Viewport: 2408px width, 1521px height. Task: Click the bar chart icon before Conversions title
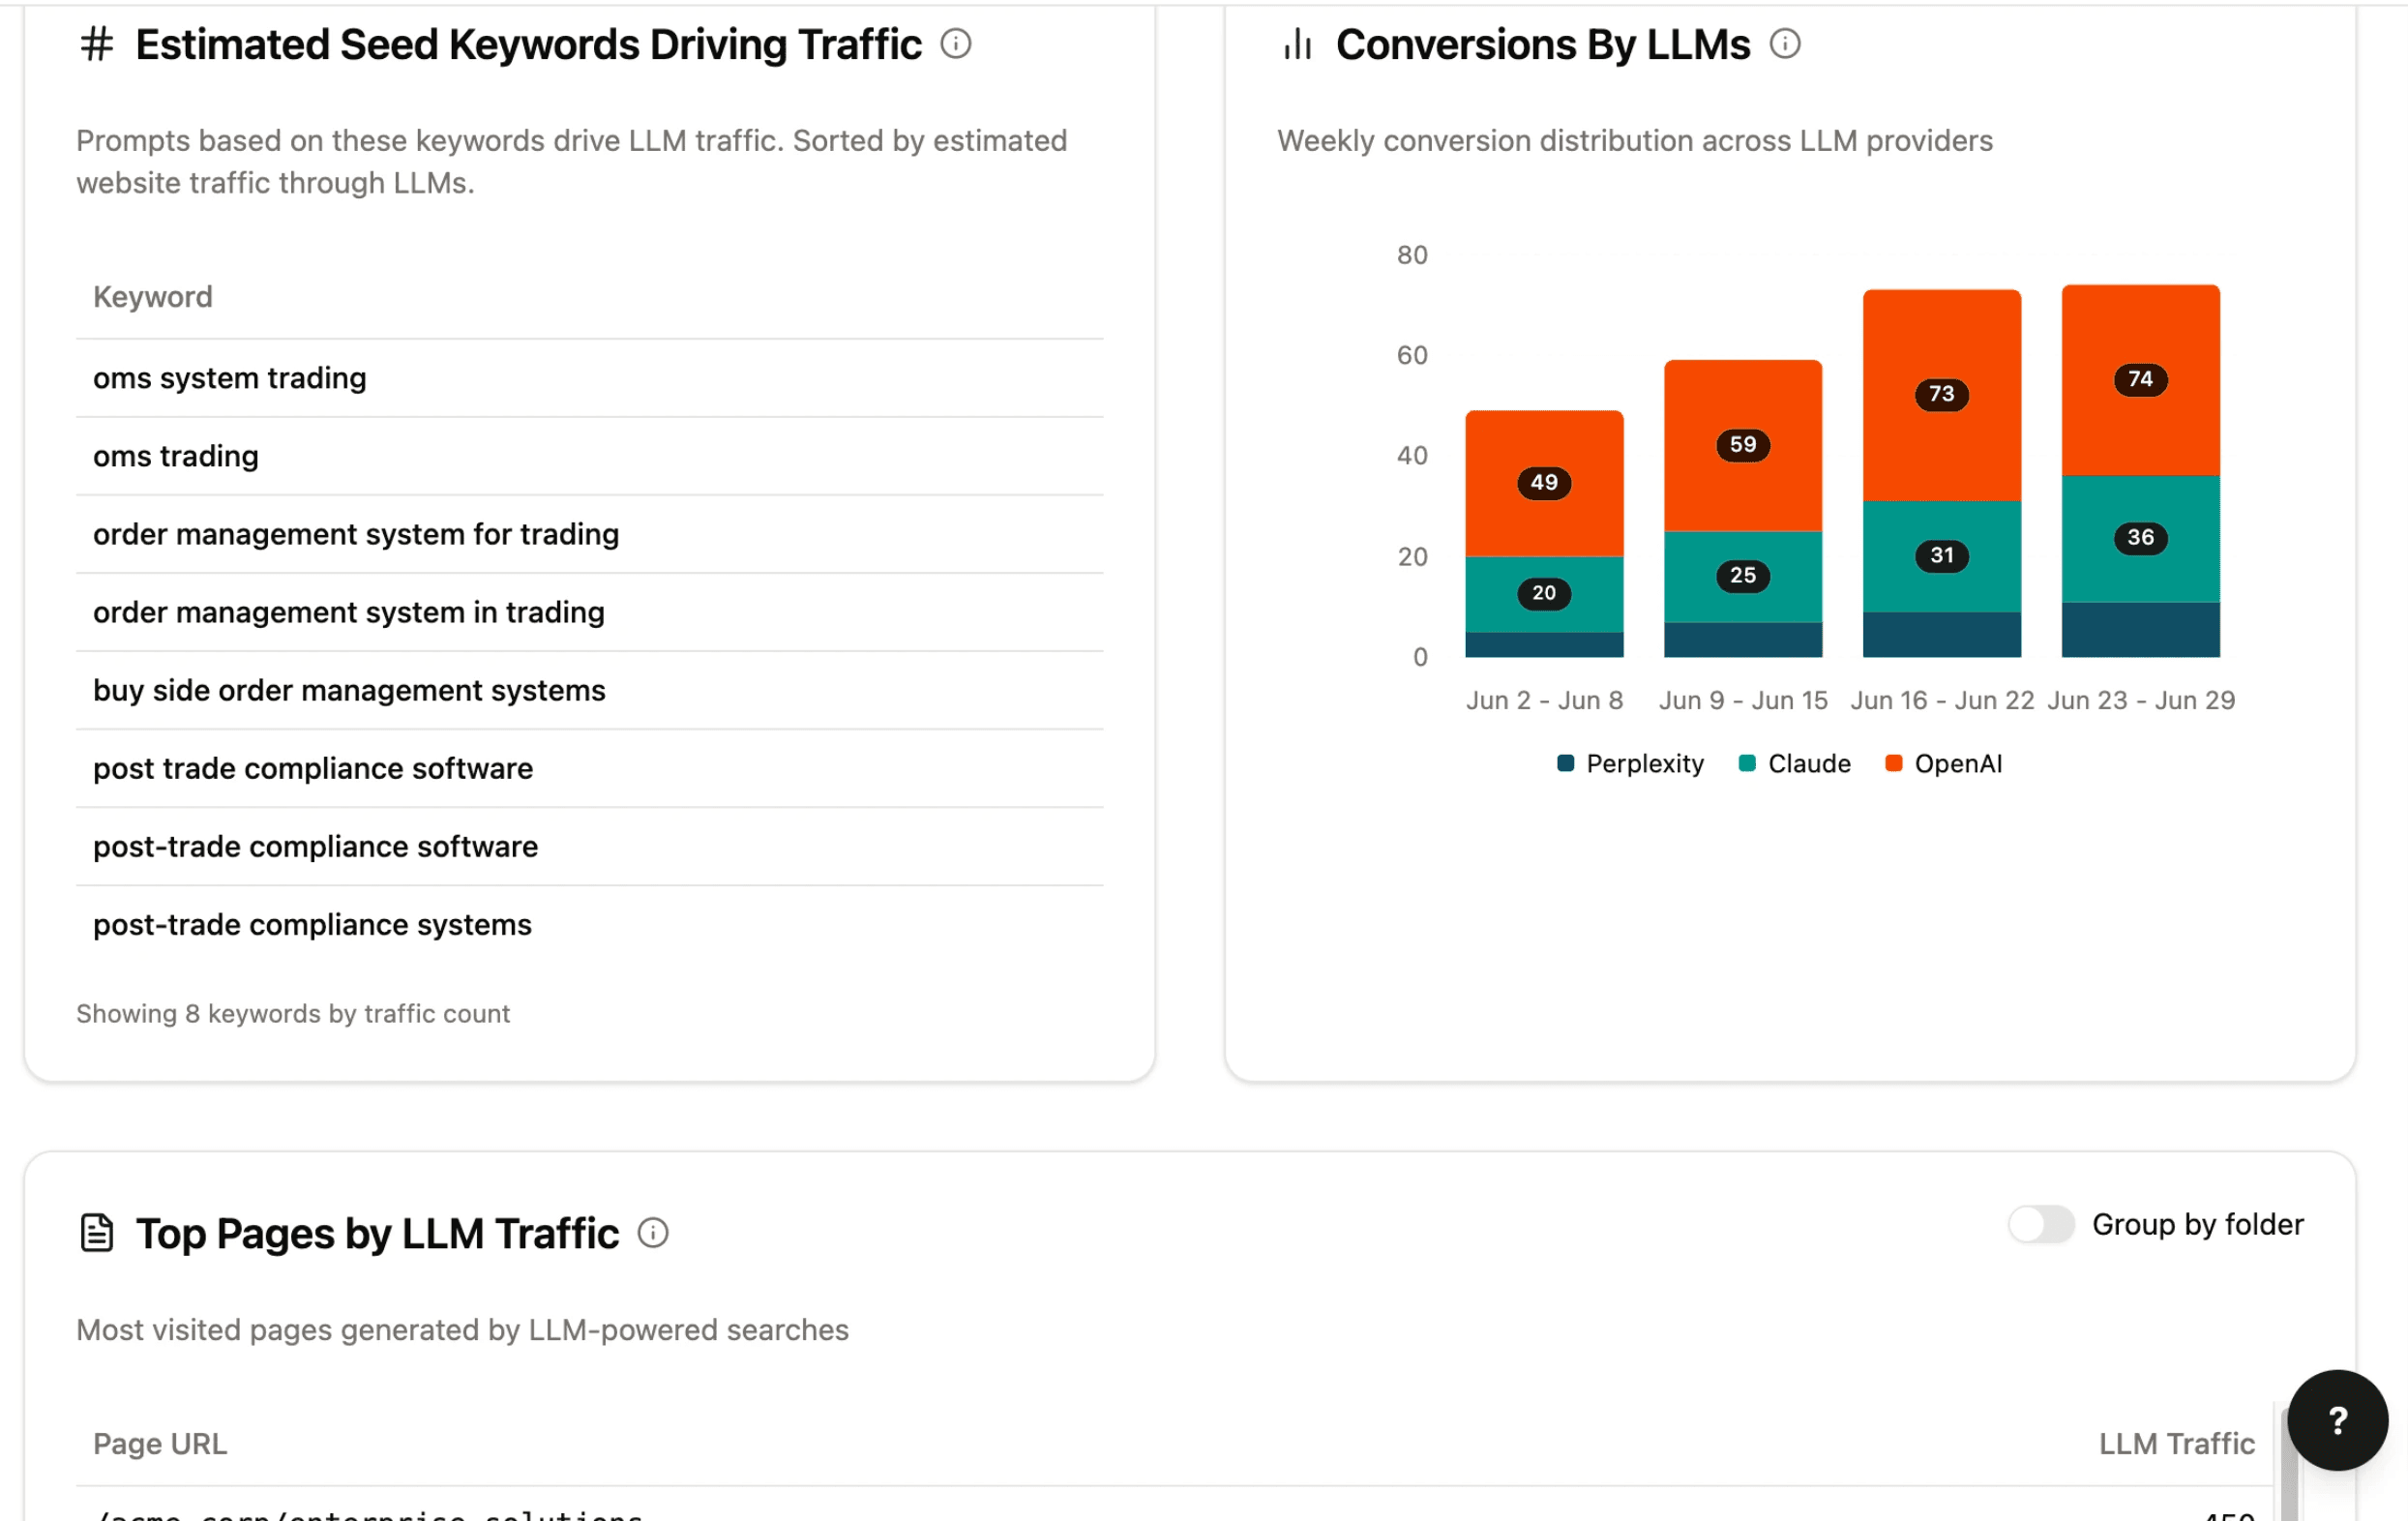coord(1297,44)
